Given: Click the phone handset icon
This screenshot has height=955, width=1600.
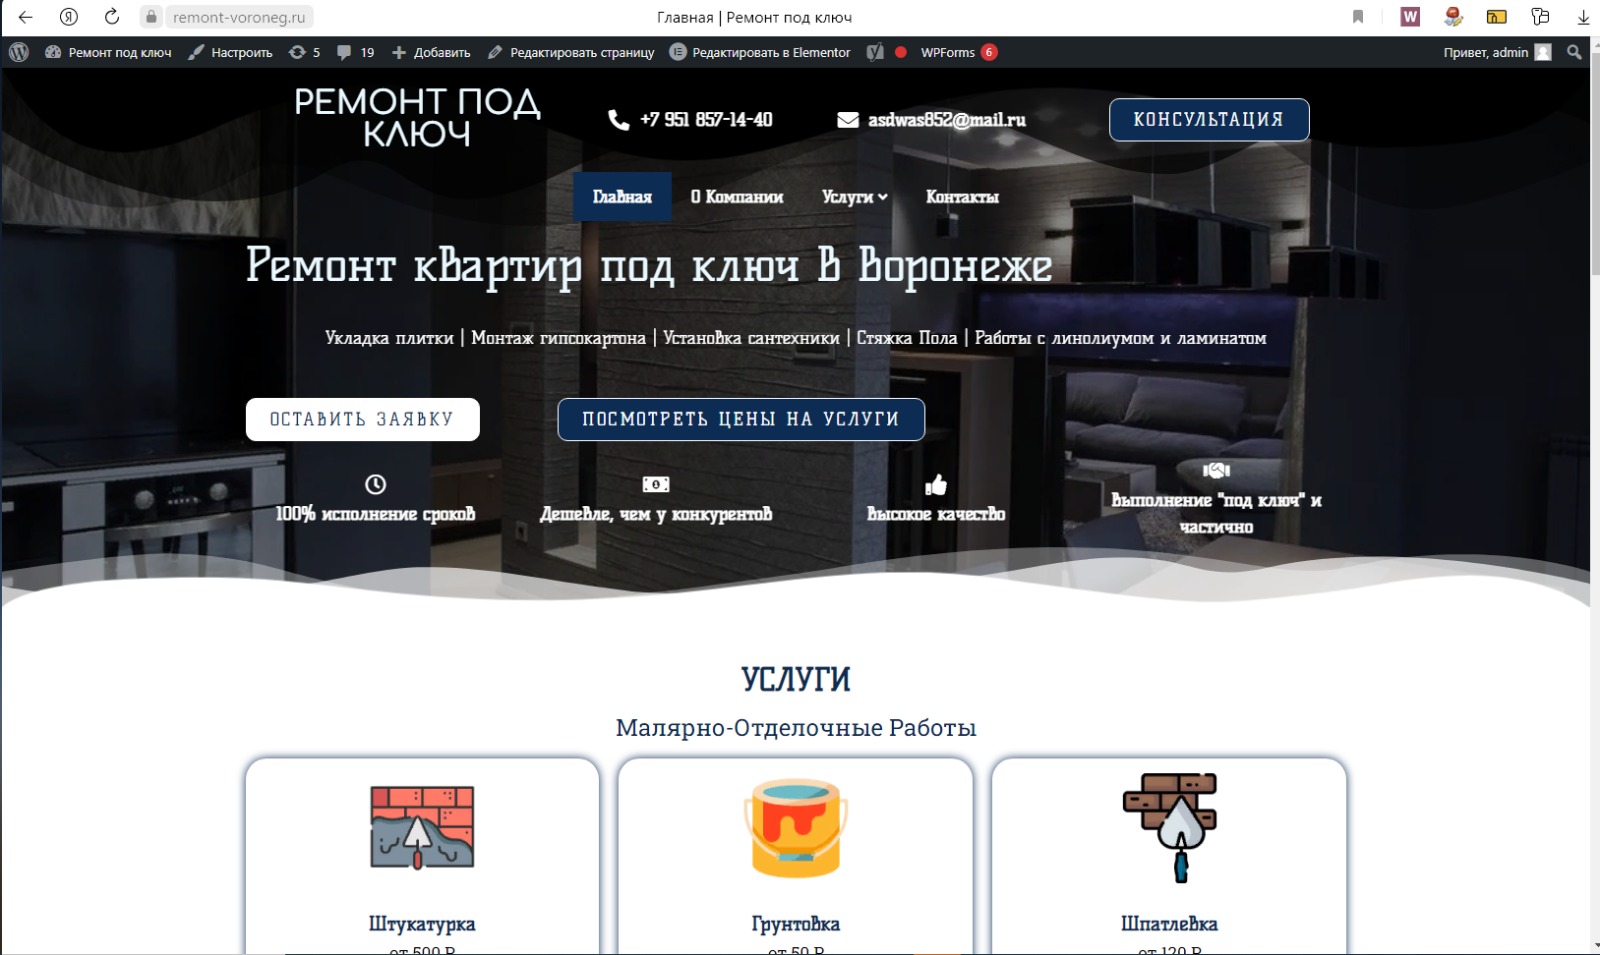Looking at the screenshot, I should 619,120.
